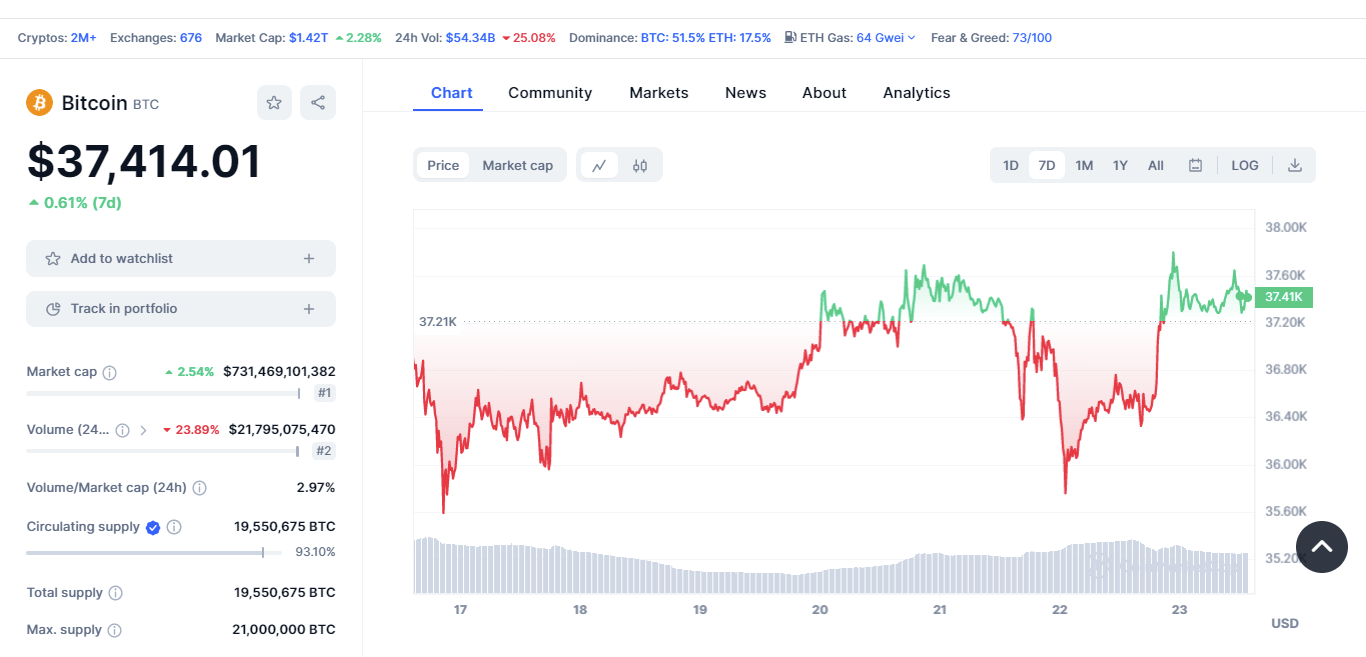Click the ETH Gas pump icon
The image size is (1366, 657).
click(x=790, y=38)
